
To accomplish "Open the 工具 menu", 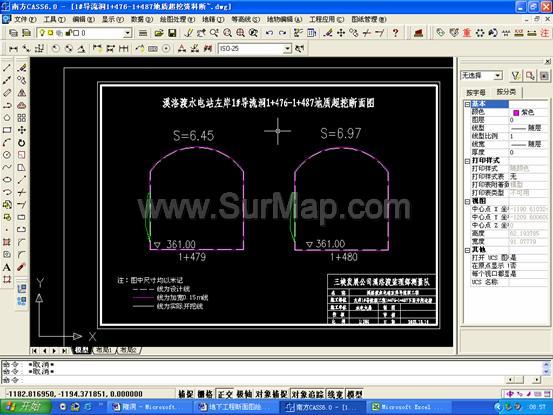I will click(x=54, y=19).
